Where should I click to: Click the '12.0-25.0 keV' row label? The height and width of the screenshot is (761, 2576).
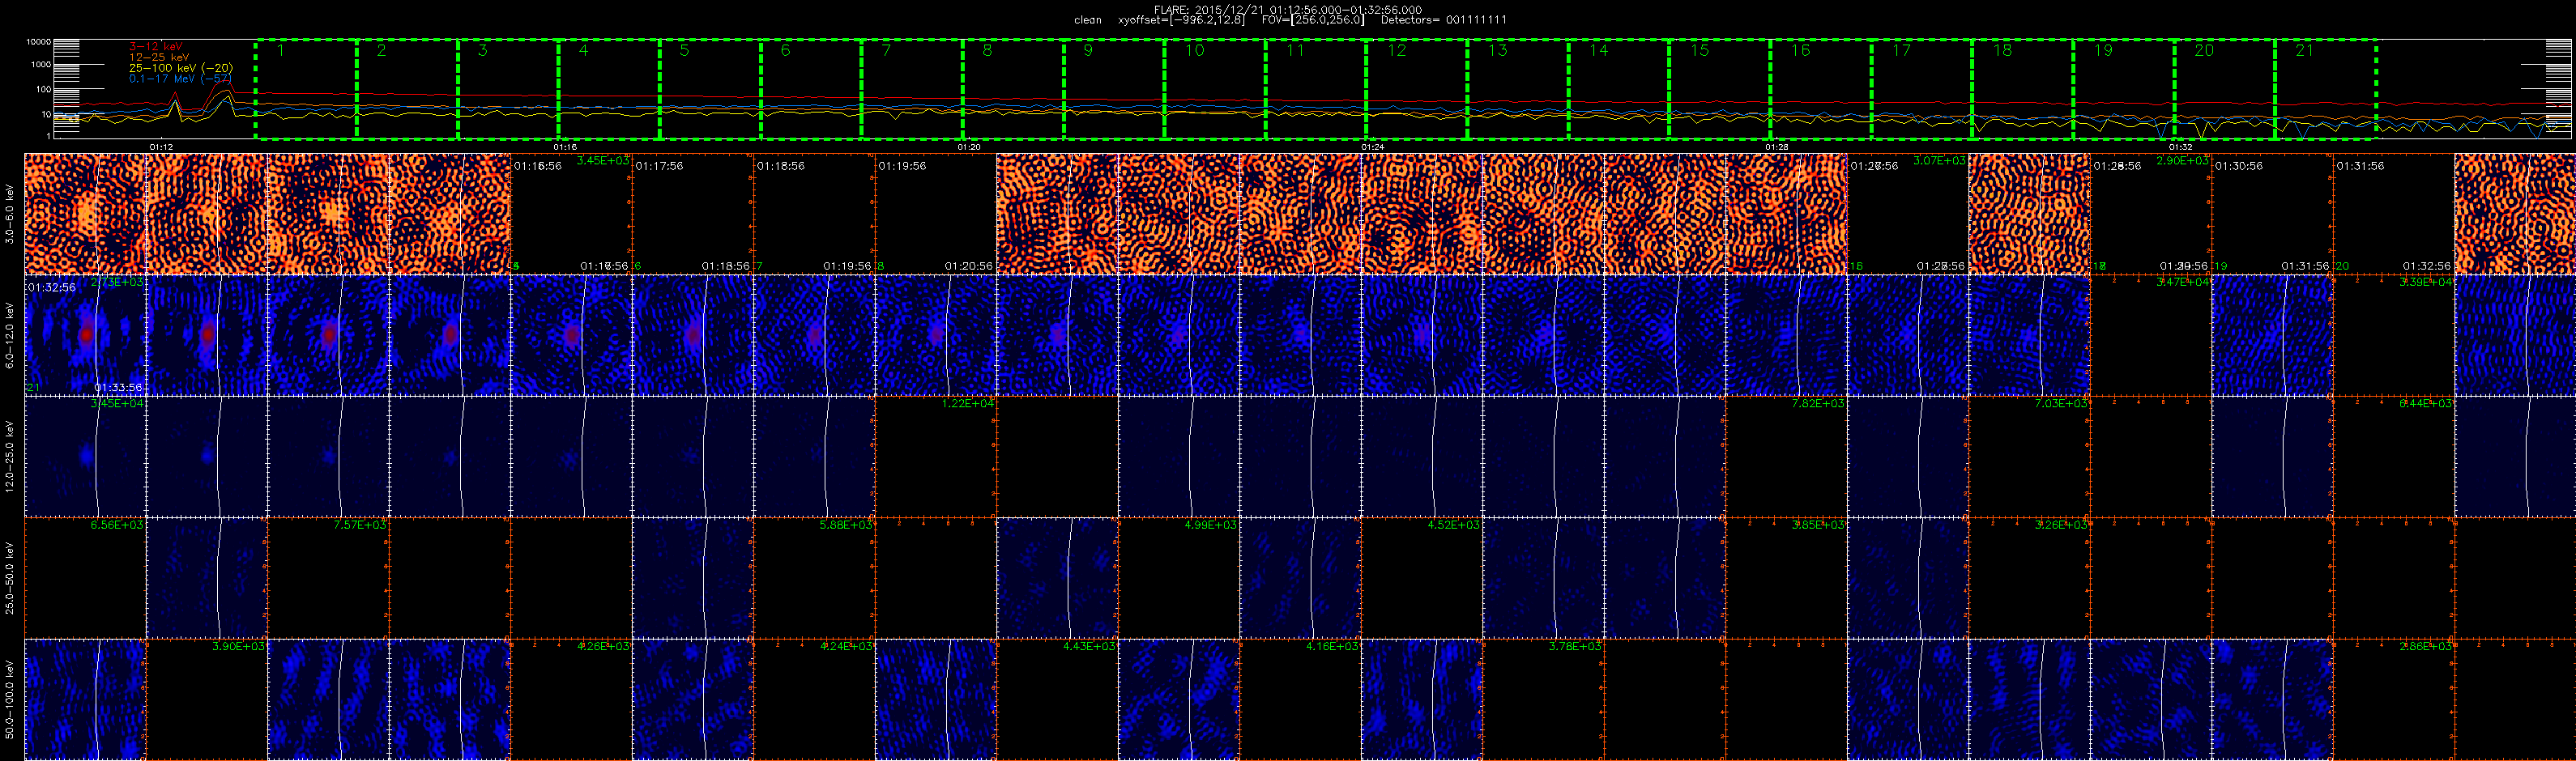point(10,456)
